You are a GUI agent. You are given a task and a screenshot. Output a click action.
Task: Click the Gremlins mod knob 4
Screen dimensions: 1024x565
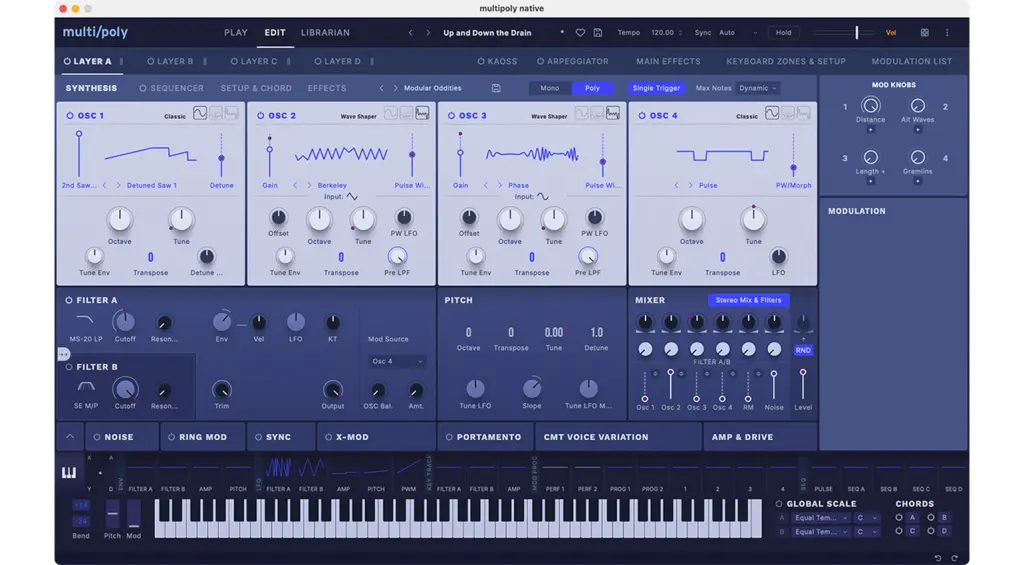[x=918, y=157]
